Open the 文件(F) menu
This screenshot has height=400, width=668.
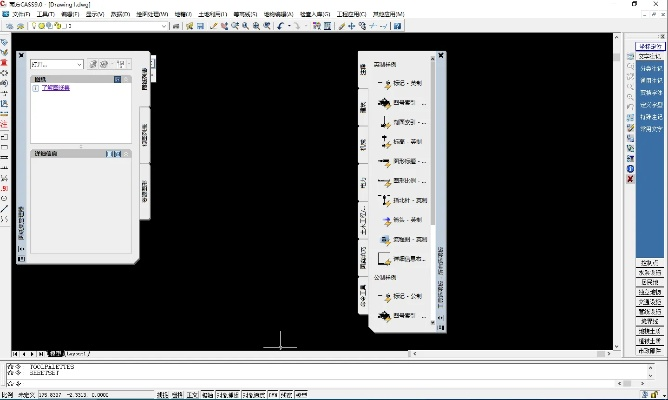[x=21, y=14]
